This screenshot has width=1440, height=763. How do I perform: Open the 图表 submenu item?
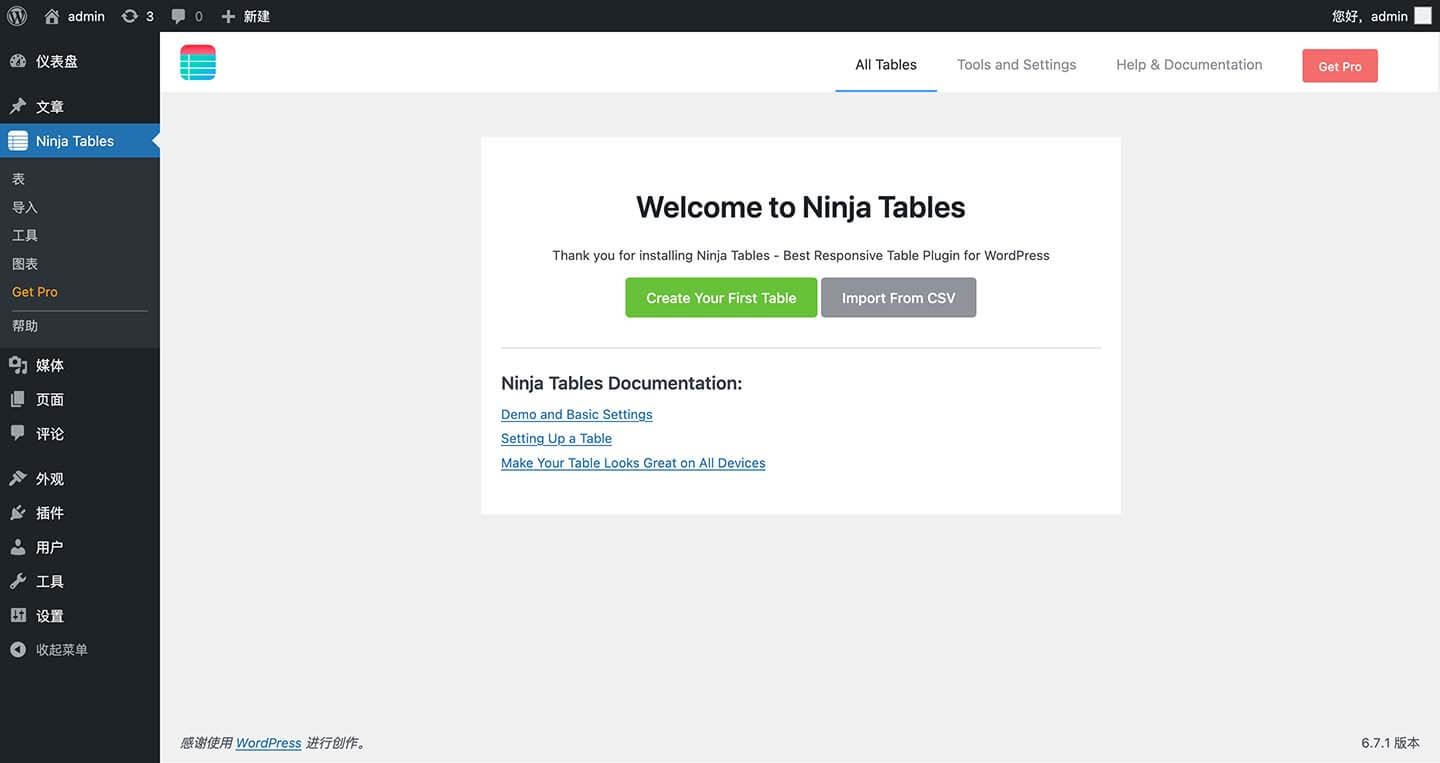coord(25,264)
